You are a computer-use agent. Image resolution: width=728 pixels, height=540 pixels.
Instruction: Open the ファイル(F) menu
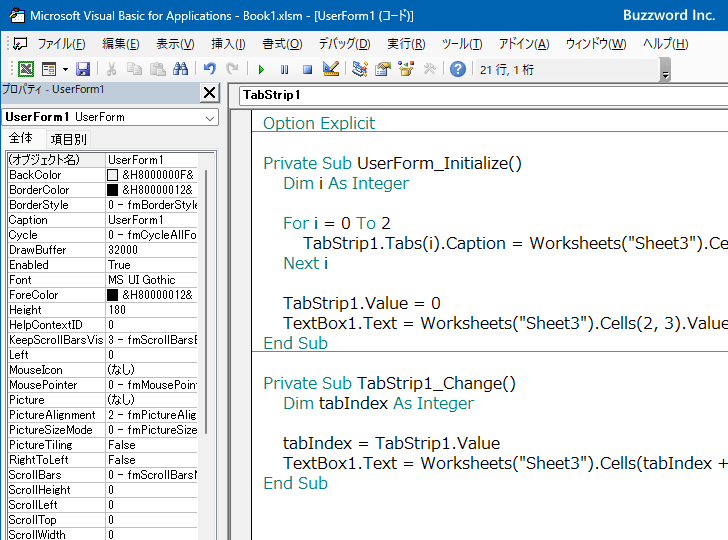(61, 44)
